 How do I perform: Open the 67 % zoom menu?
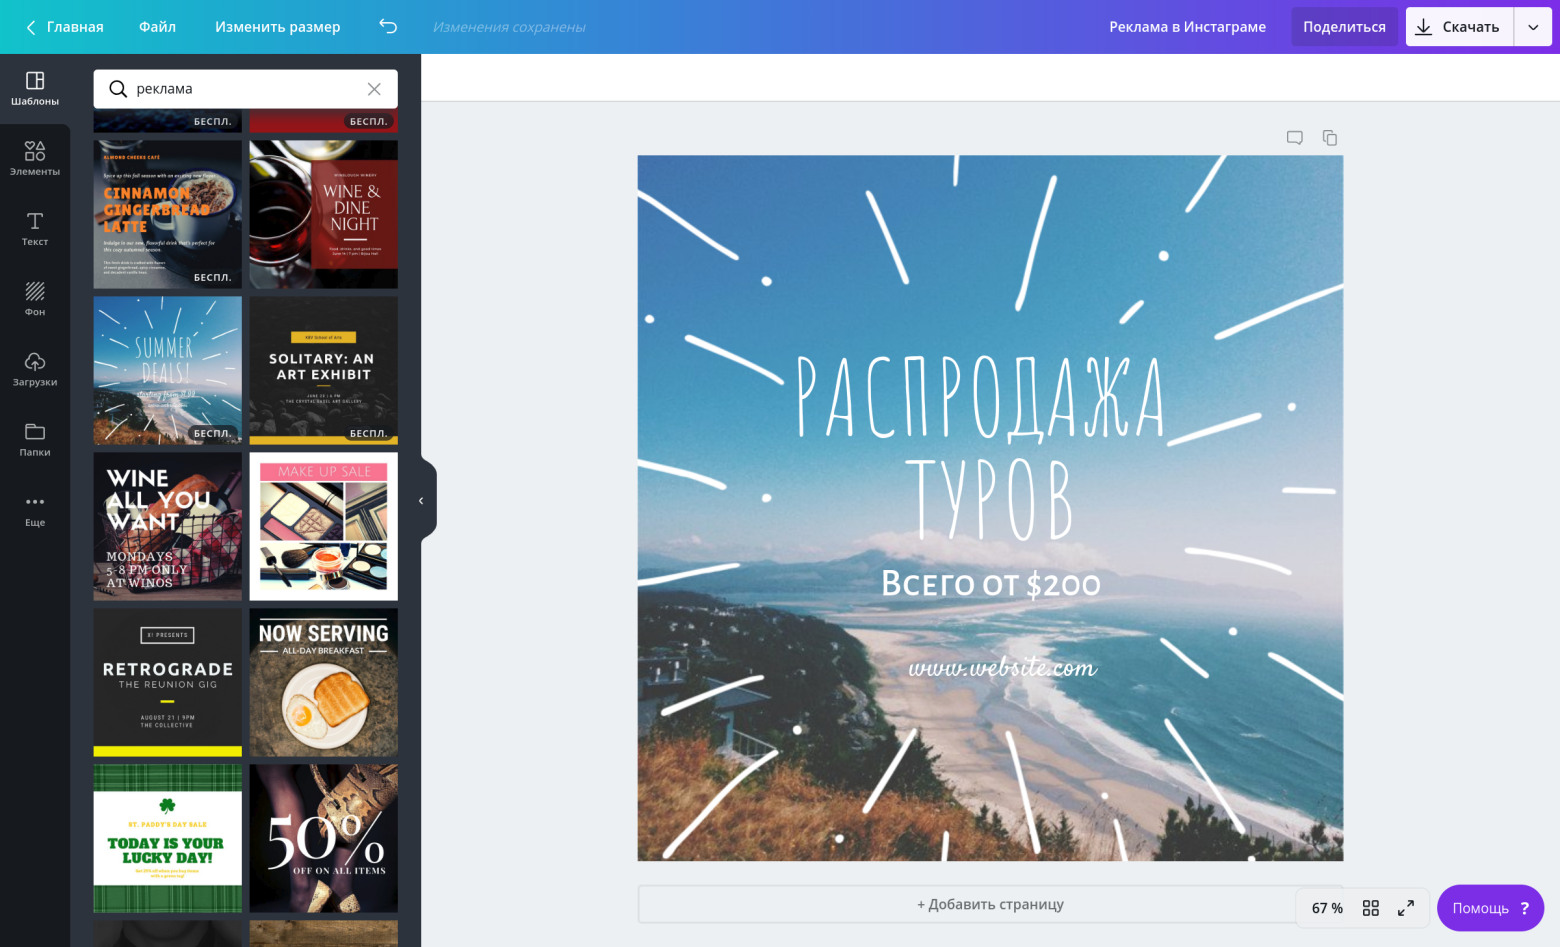[1327, 908]
